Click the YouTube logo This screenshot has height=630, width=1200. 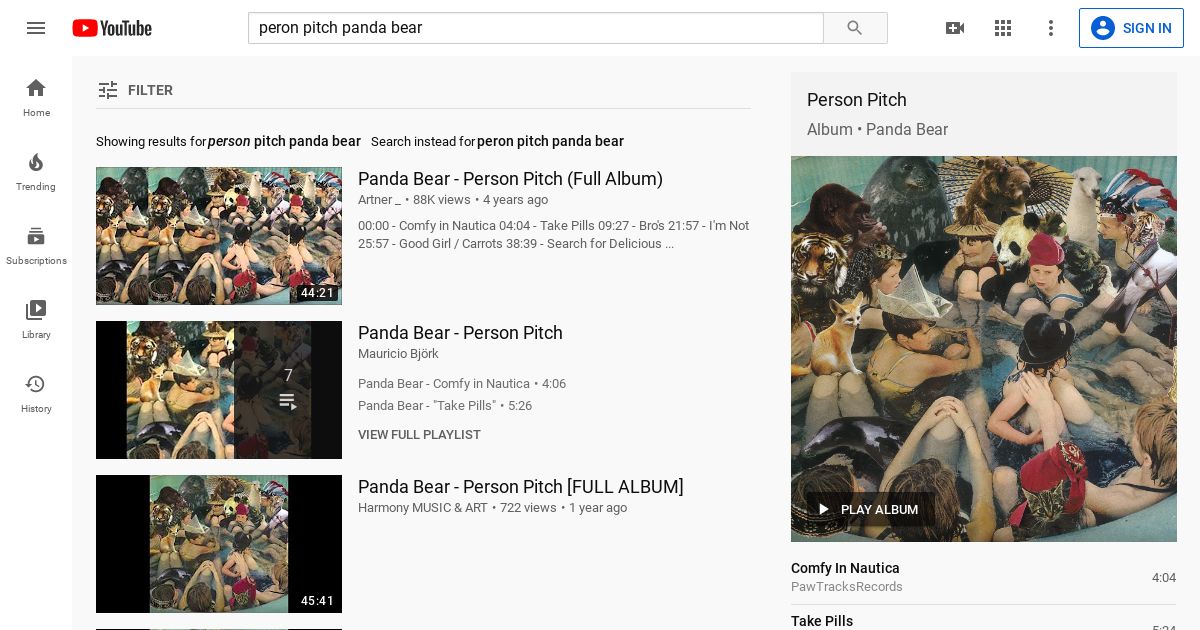tap(112, 28)
